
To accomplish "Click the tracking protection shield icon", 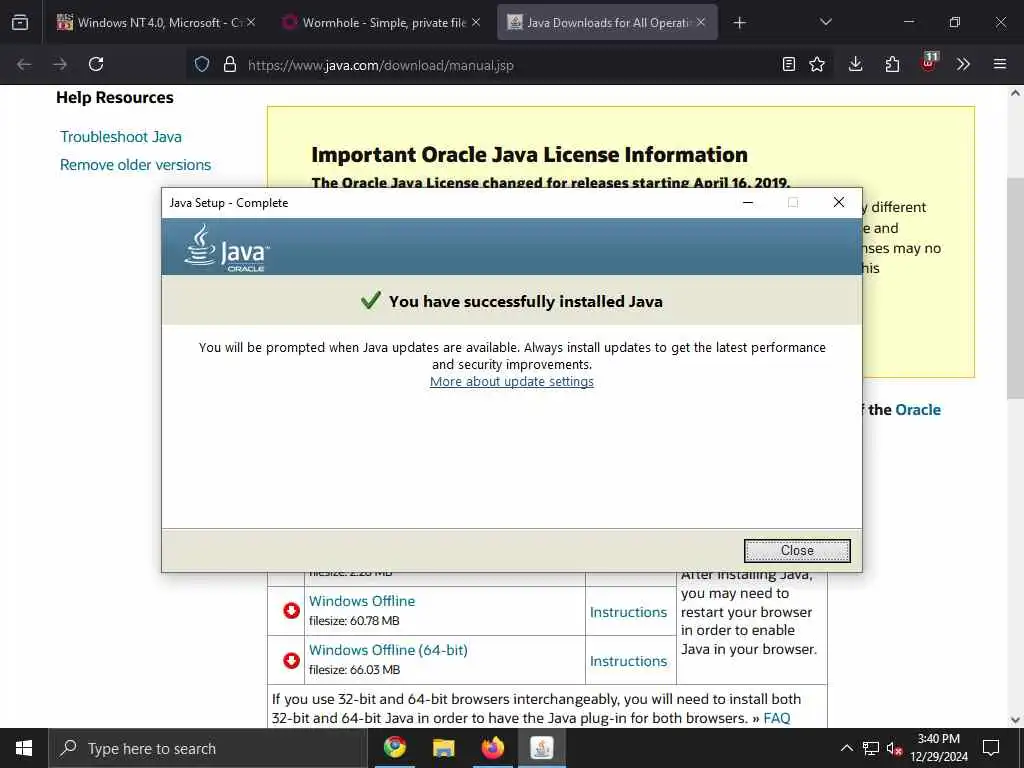I will coord(202,64).
